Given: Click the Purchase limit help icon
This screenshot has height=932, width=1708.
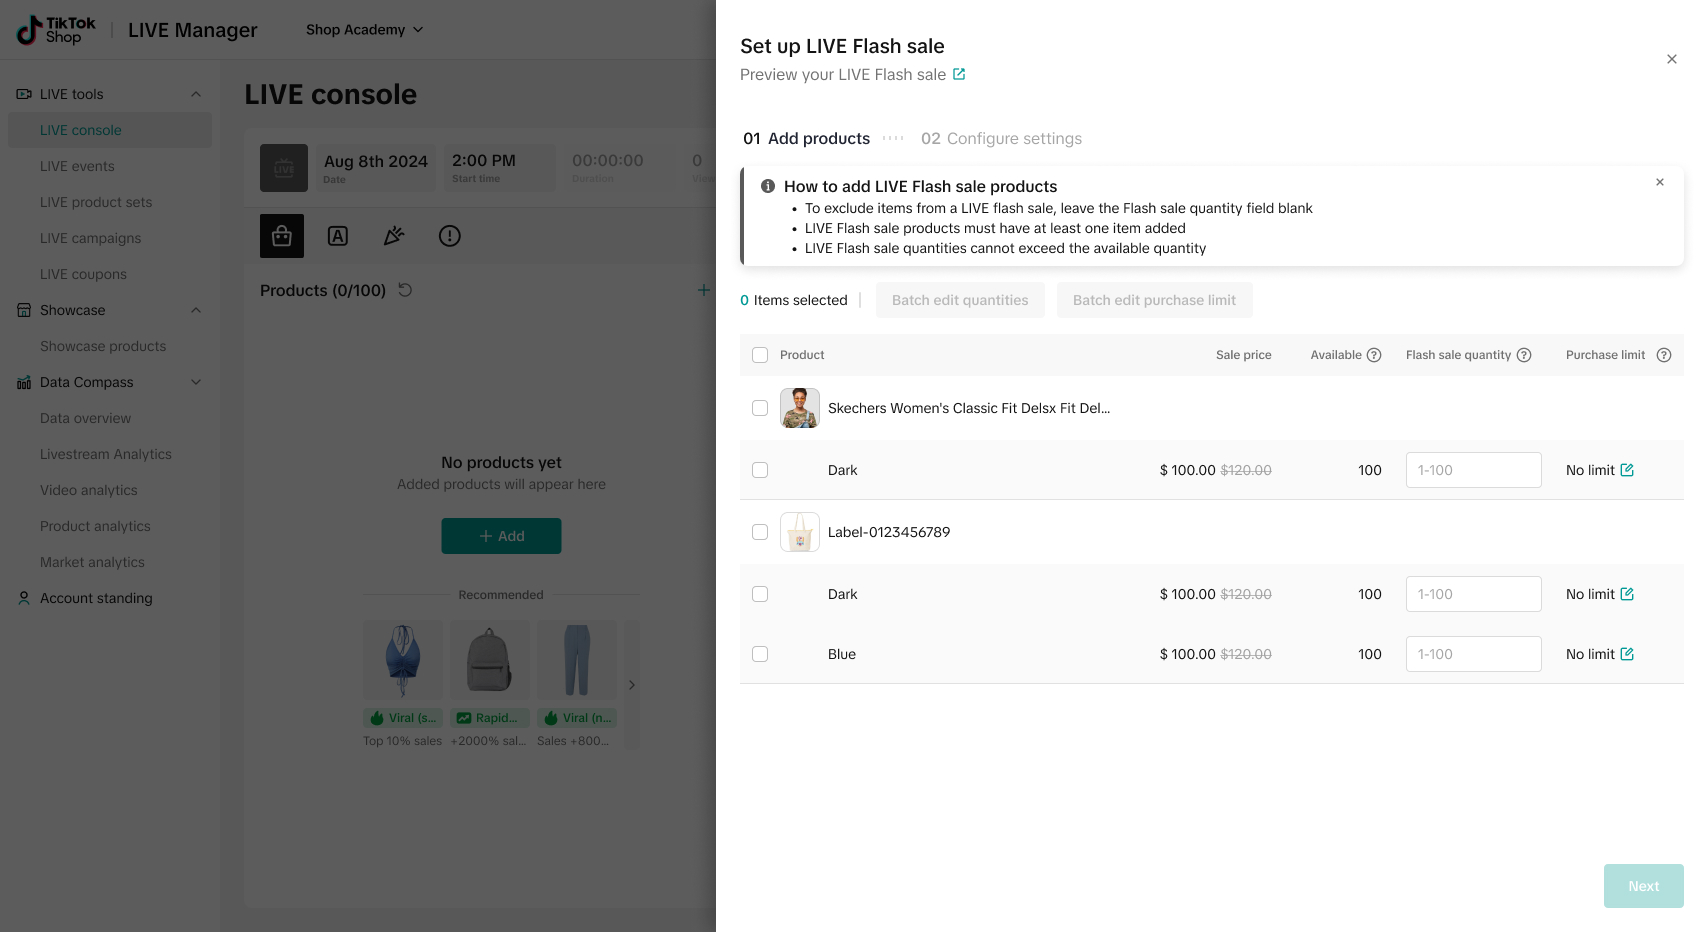Looking at the screenshot, I should 1664,355.
